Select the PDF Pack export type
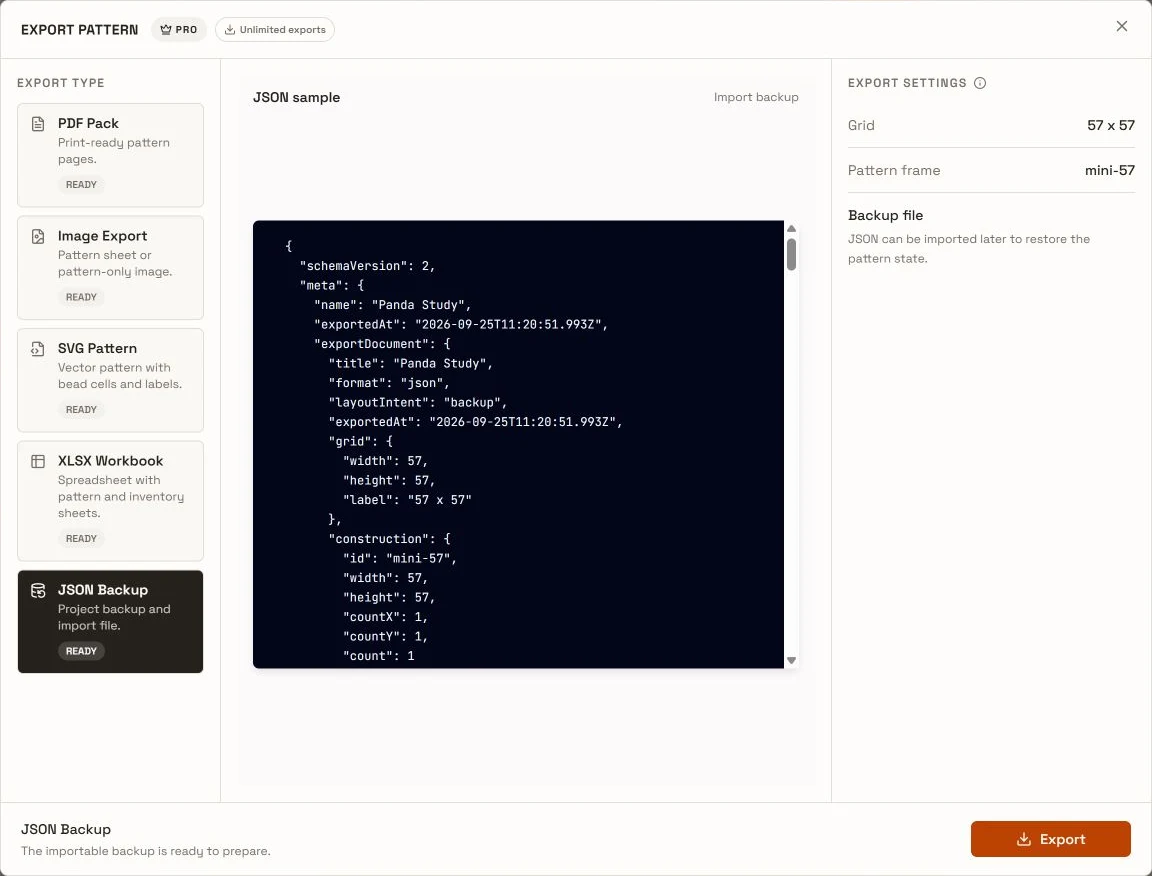 [110, 155]
